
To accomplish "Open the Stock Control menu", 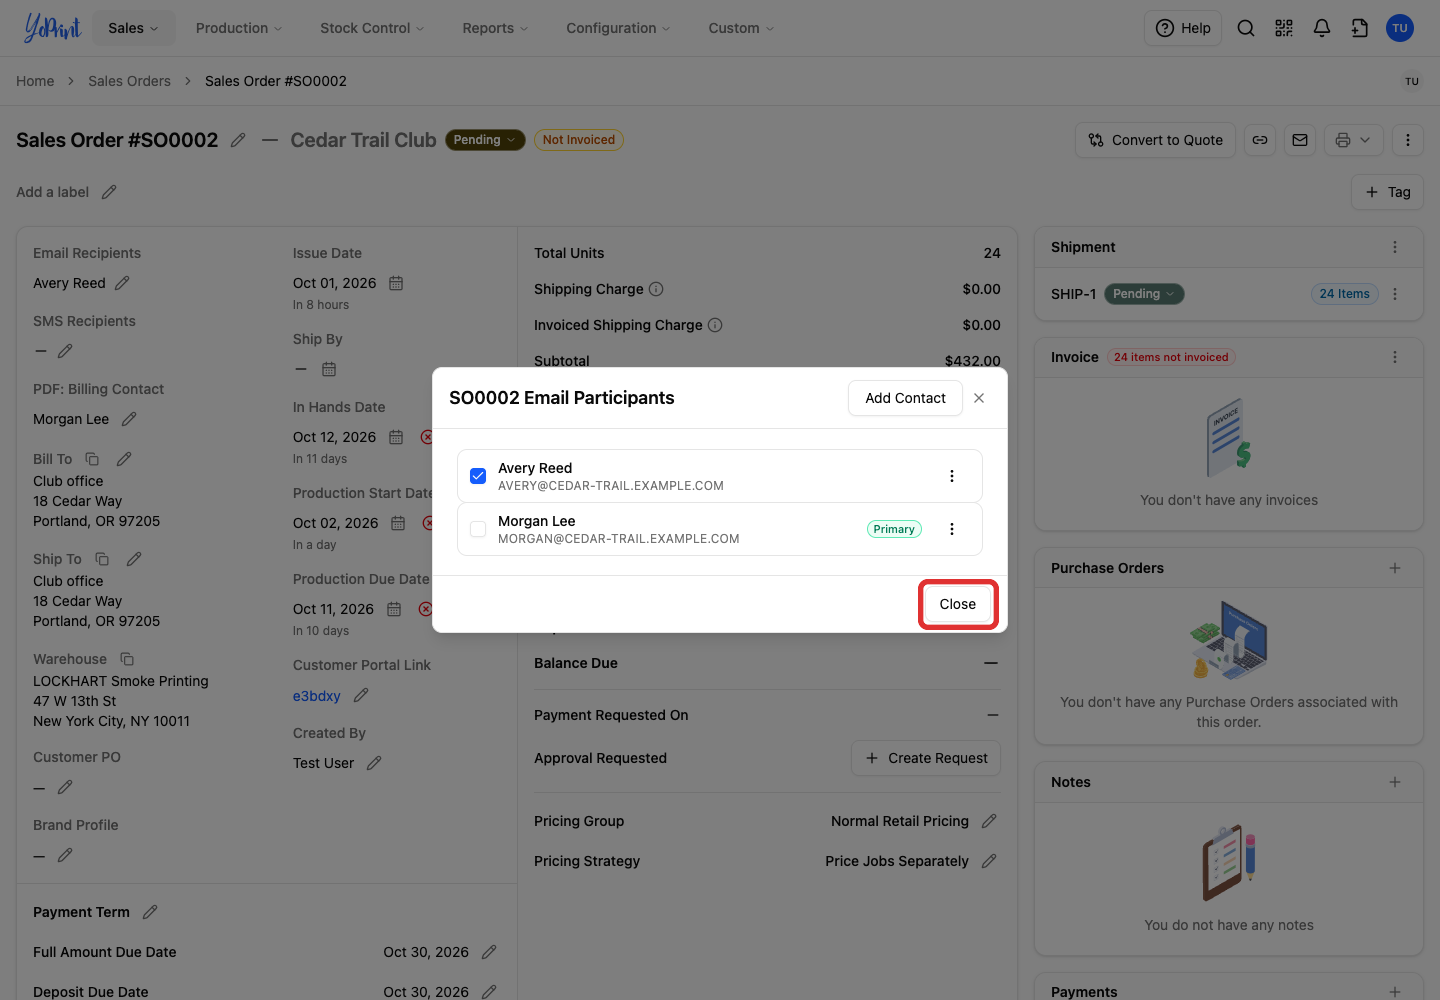I will 372,28.
